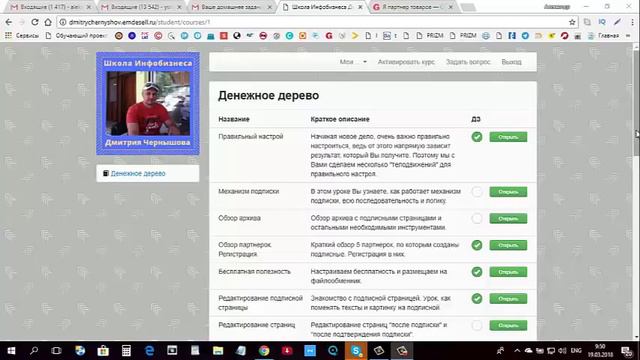Open the Обзор партнерок lesson button
Image resolution: width=640 pixels, height=360 pixels.
click(x=508, y=245)
